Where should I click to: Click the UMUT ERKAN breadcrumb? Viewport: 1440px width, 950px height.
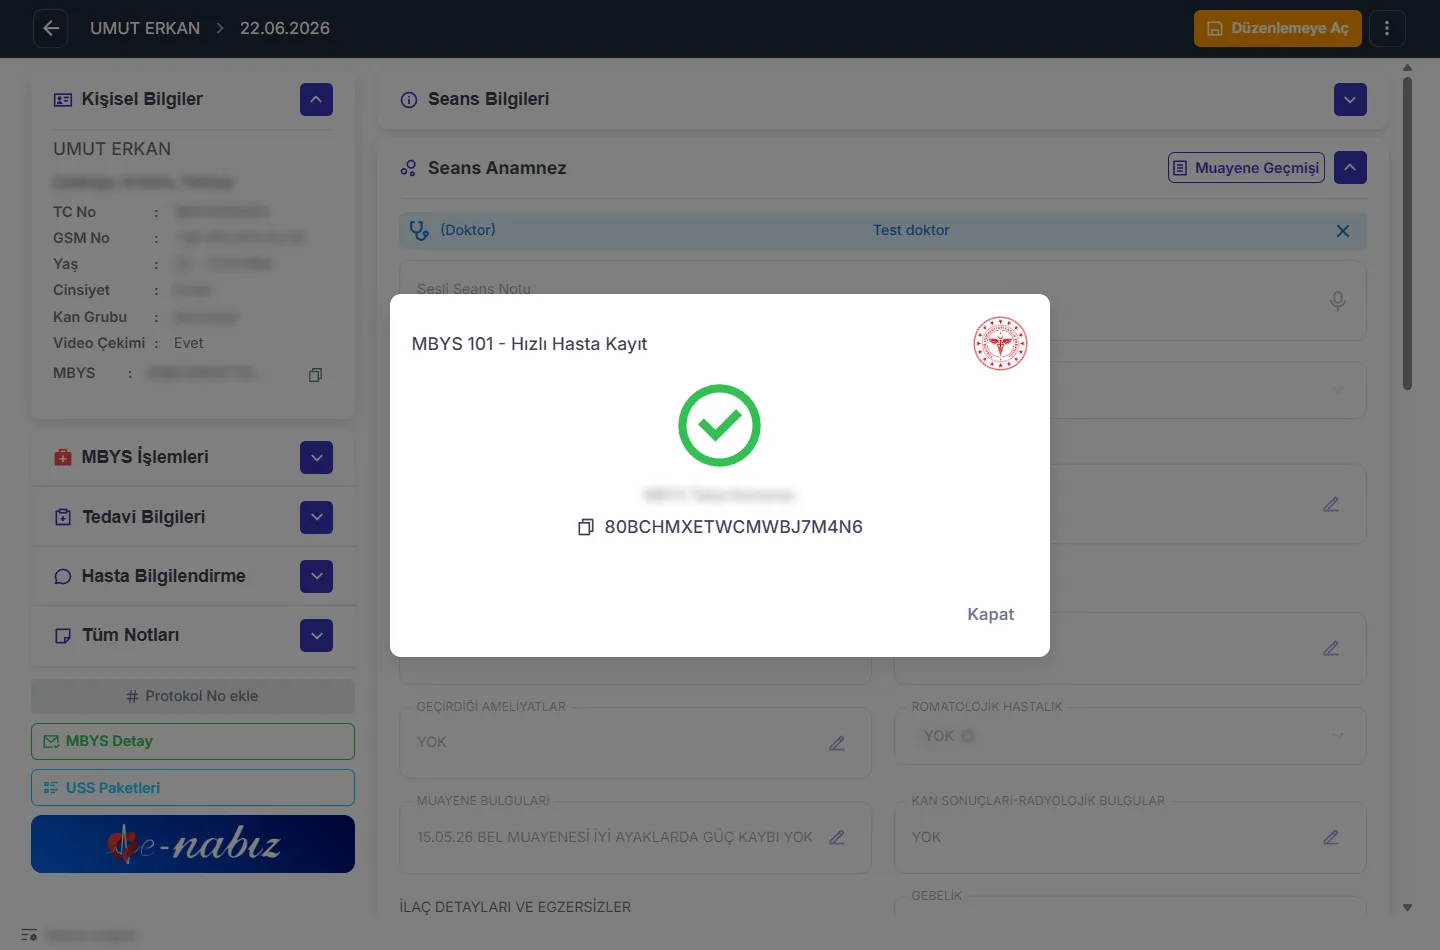pos(145,28)
